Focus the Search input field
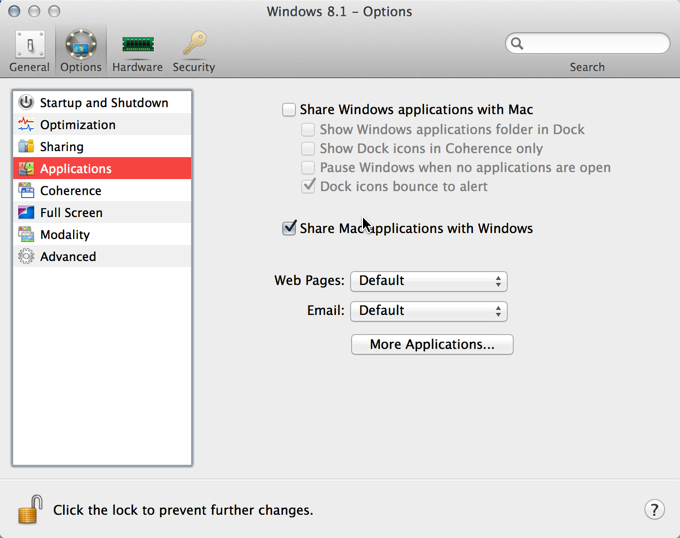Screen dimensions: 680x538 pyautogui.click(x=588, y=43)
